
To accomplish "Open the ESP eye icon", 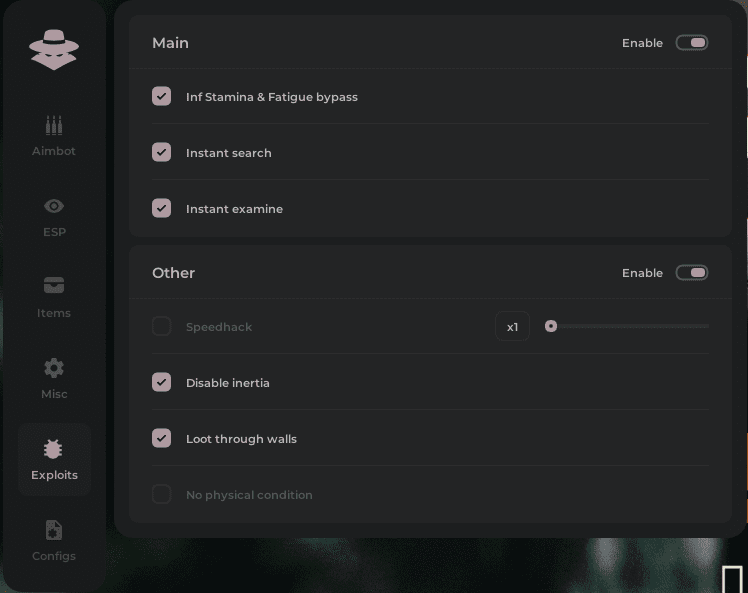I will (x=54, y=206).
